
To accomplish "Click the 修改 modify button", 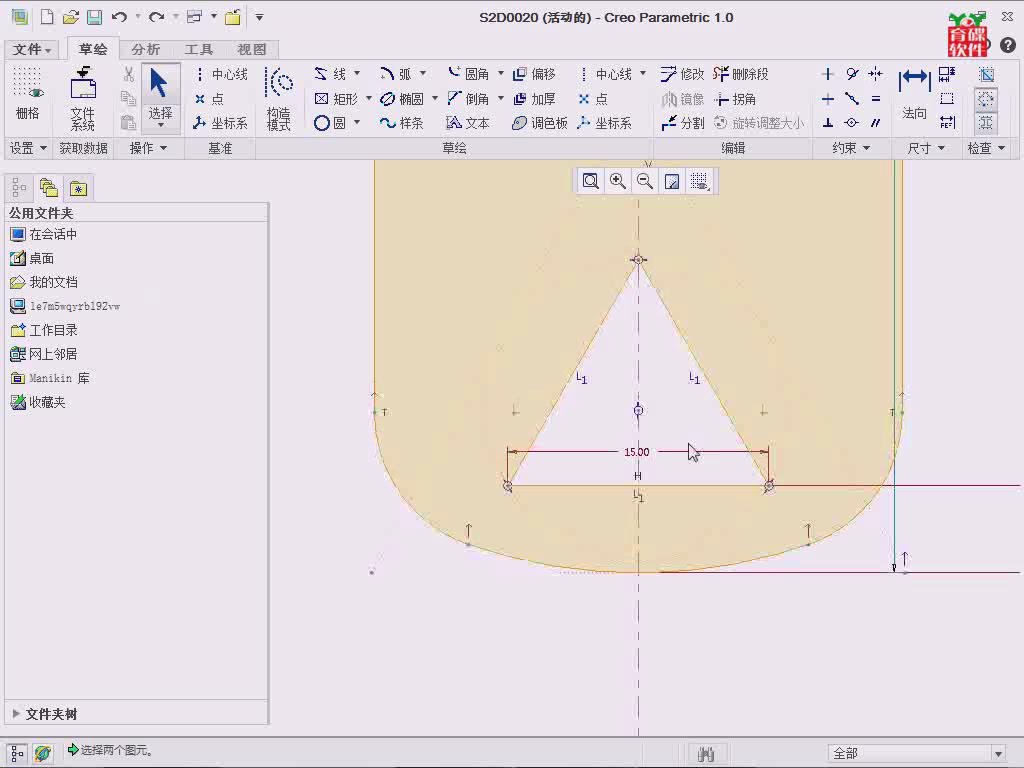I will click(x=682, y=74).
